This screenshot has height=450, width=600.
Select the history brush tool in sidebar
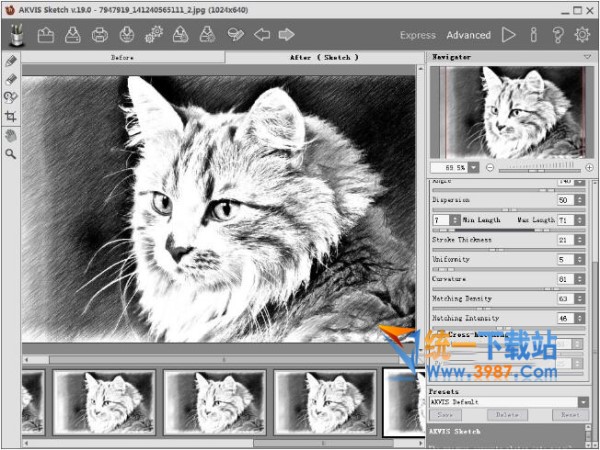tap(11, 97)
